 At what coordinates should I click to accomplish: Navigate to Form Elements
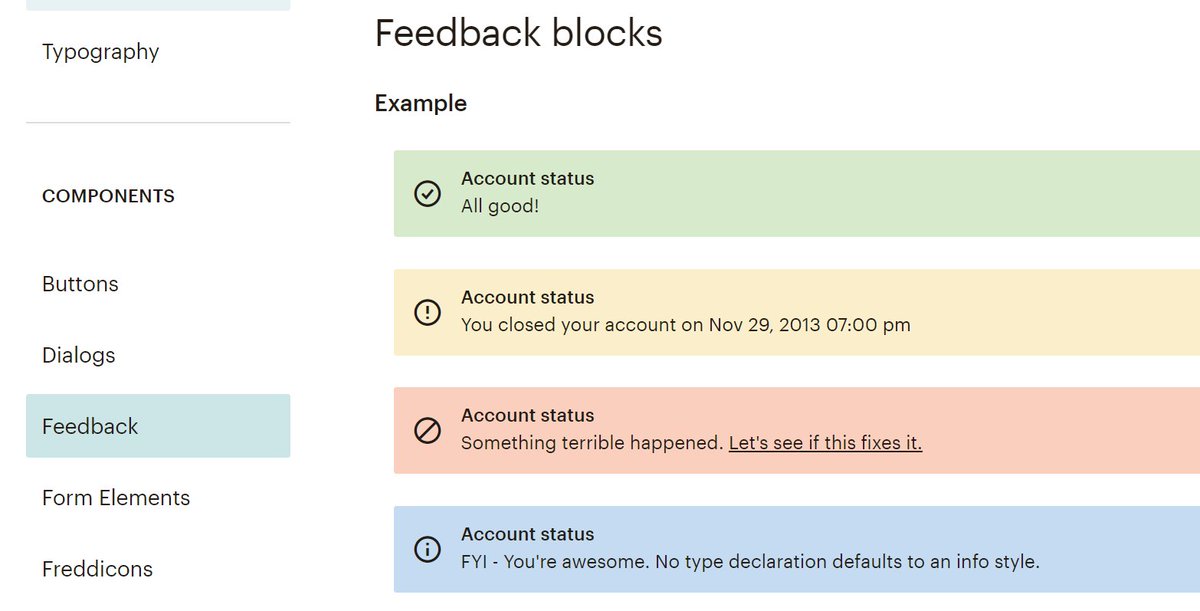[116, 498]
